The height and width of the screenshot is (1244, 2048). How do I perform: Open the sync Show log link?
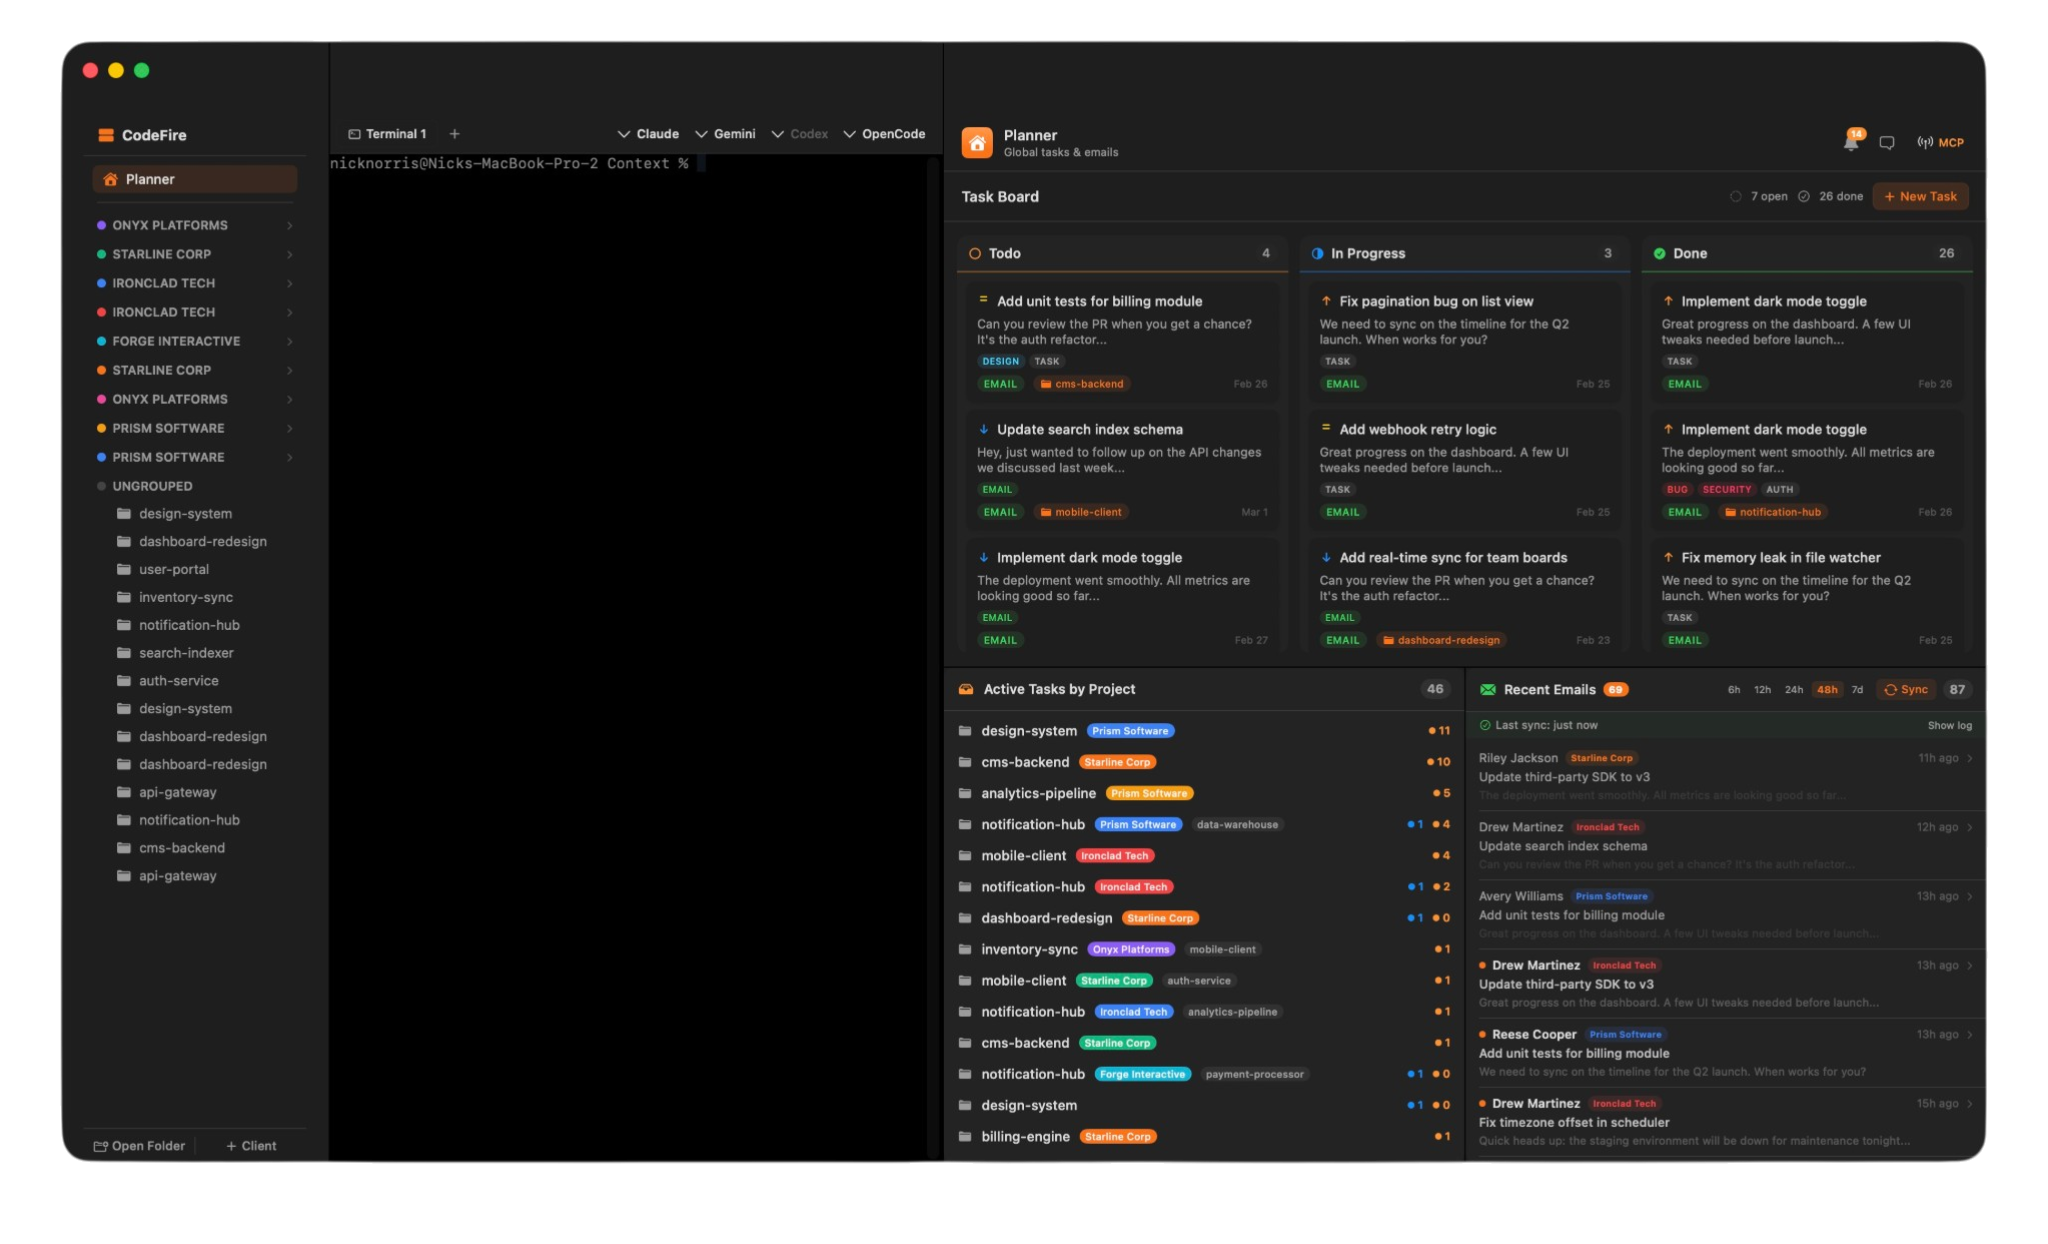pyautogui.click(x=1949, y=724)
